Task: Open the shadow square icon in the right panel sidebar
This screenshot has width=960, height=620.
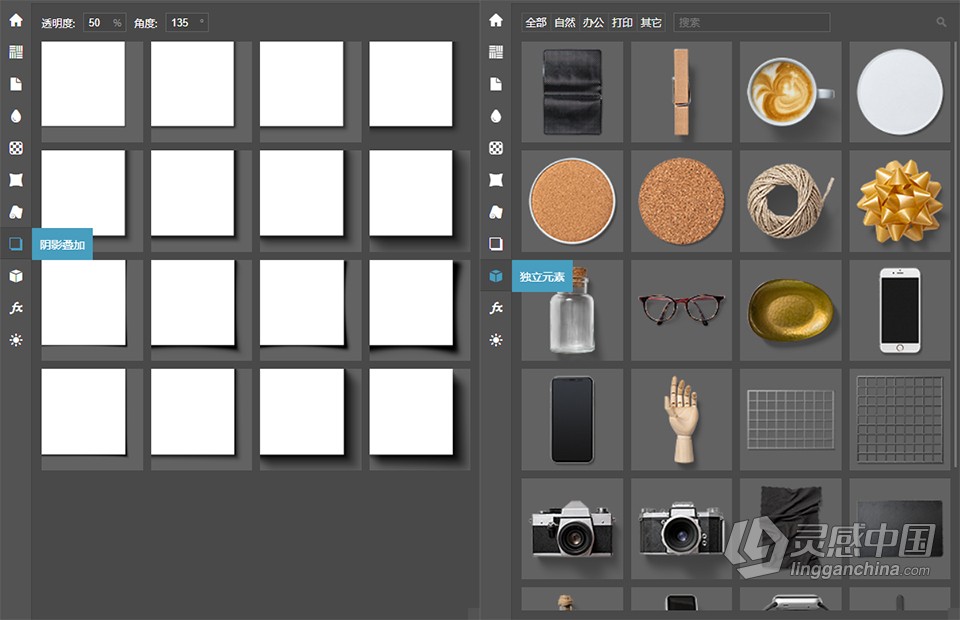Action: tap(496, 244)
